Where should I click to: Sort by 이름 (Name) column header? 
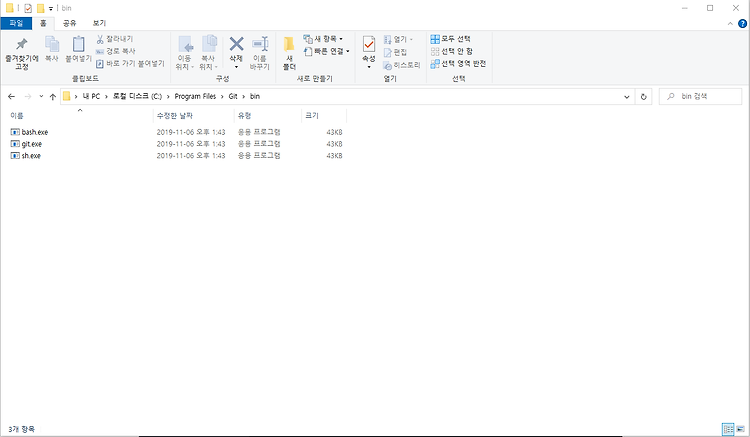[x=17, y=116]
